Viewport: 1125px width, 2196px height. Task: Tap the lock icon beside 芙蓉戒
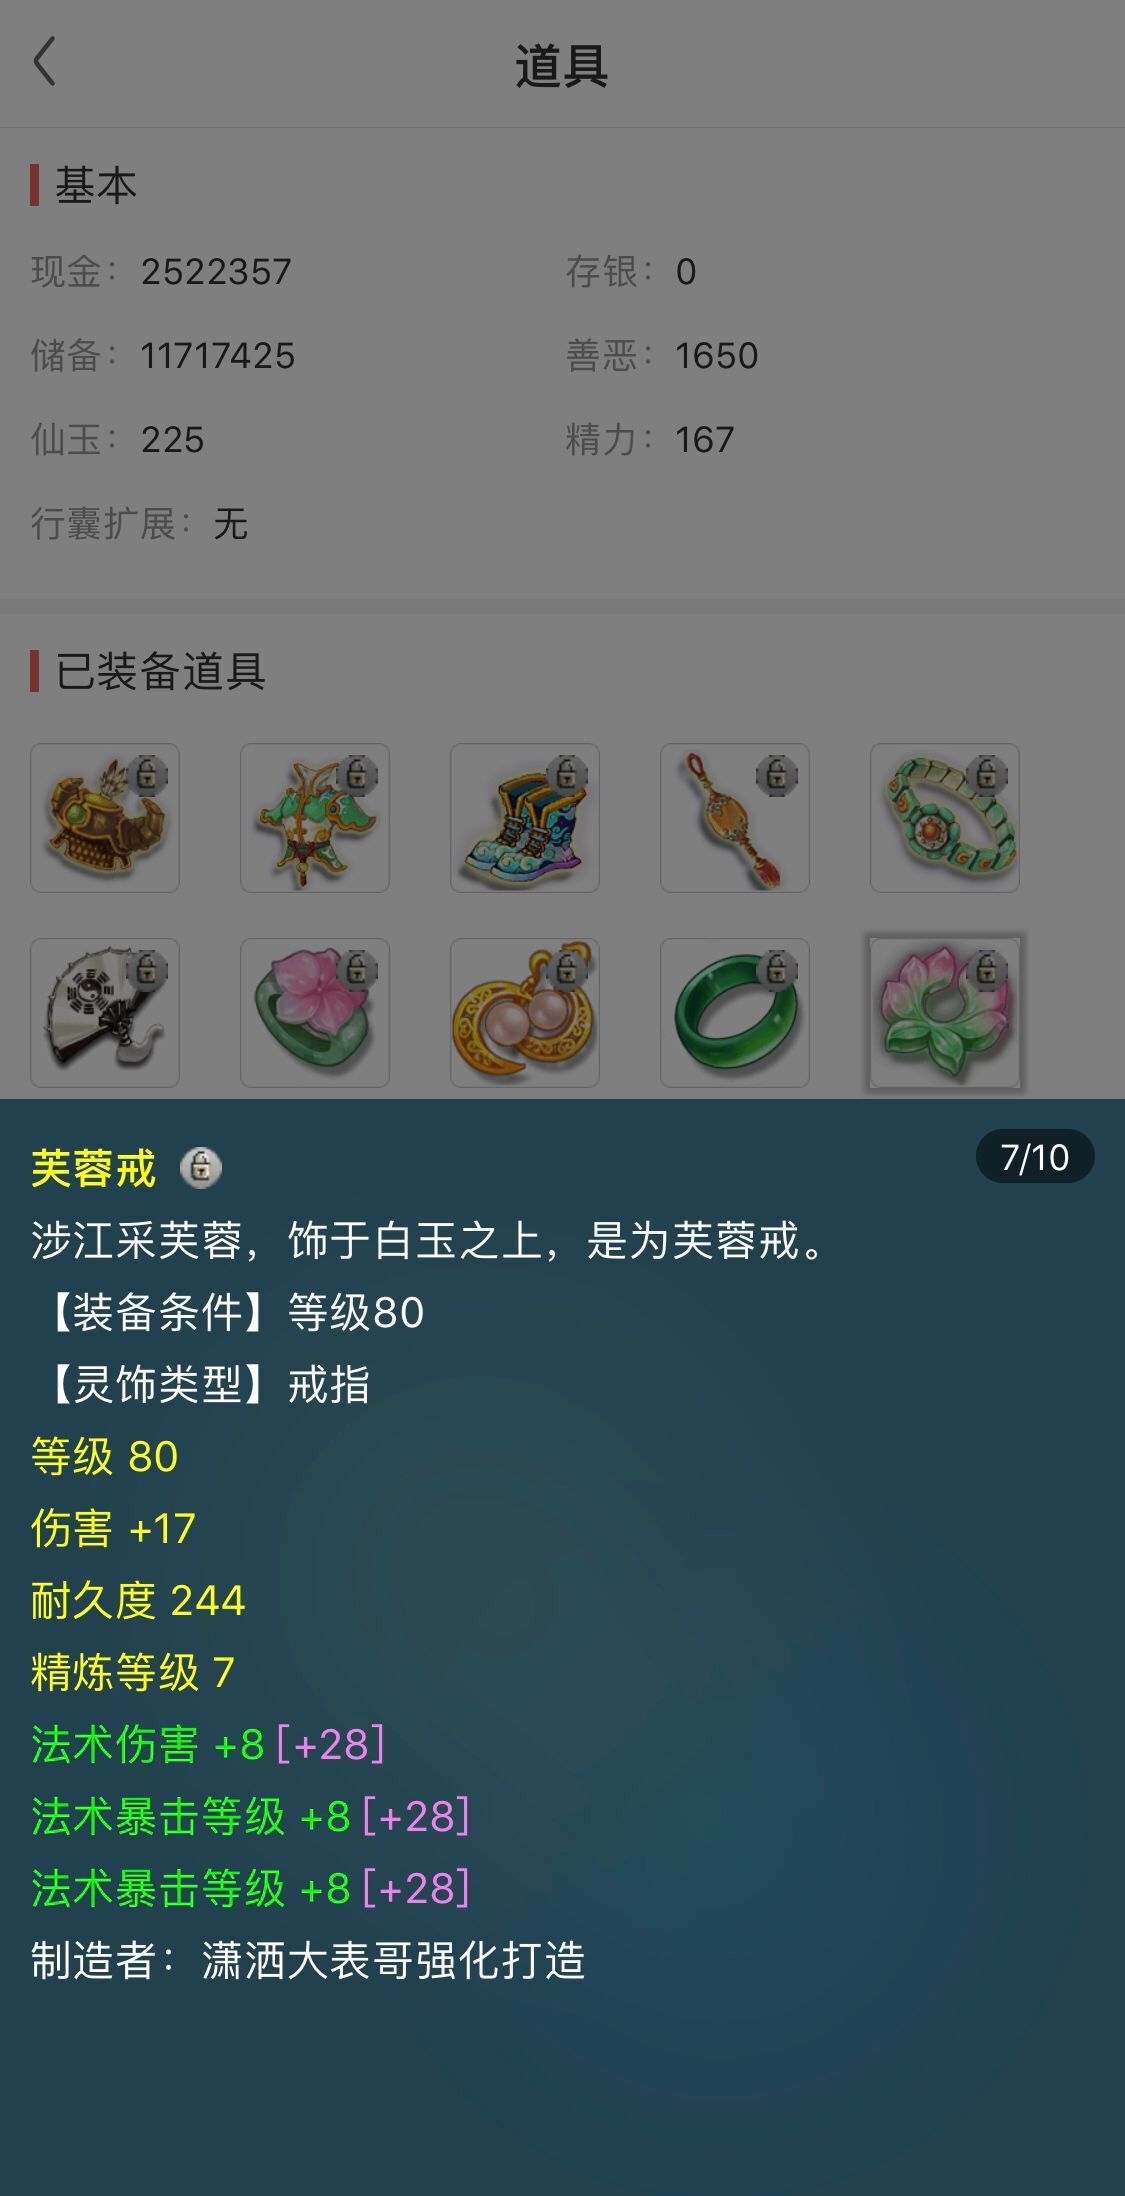tap(201, 1167)
